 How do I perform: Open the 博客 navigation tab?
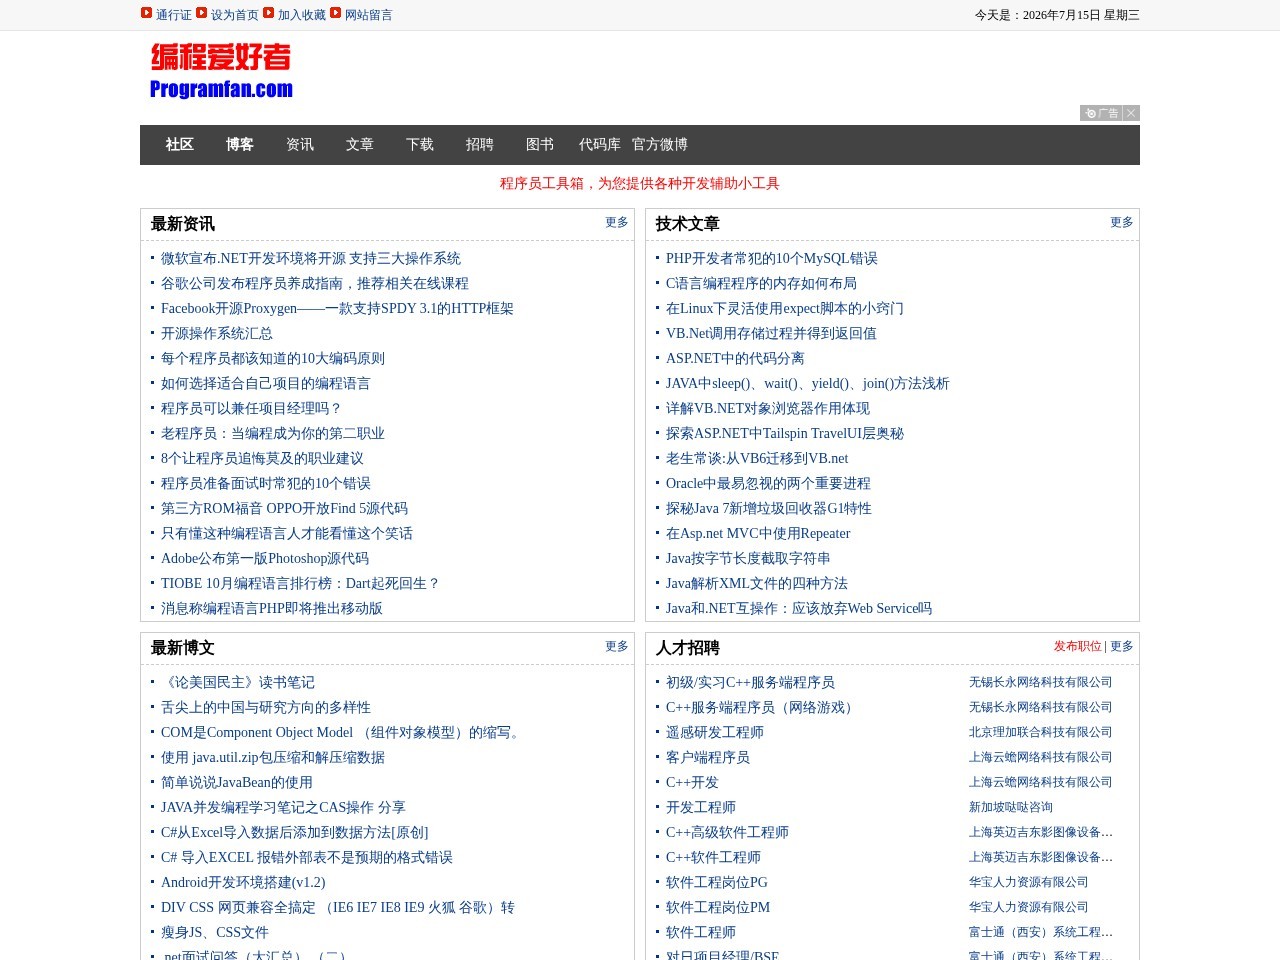(x=240, y=144)
